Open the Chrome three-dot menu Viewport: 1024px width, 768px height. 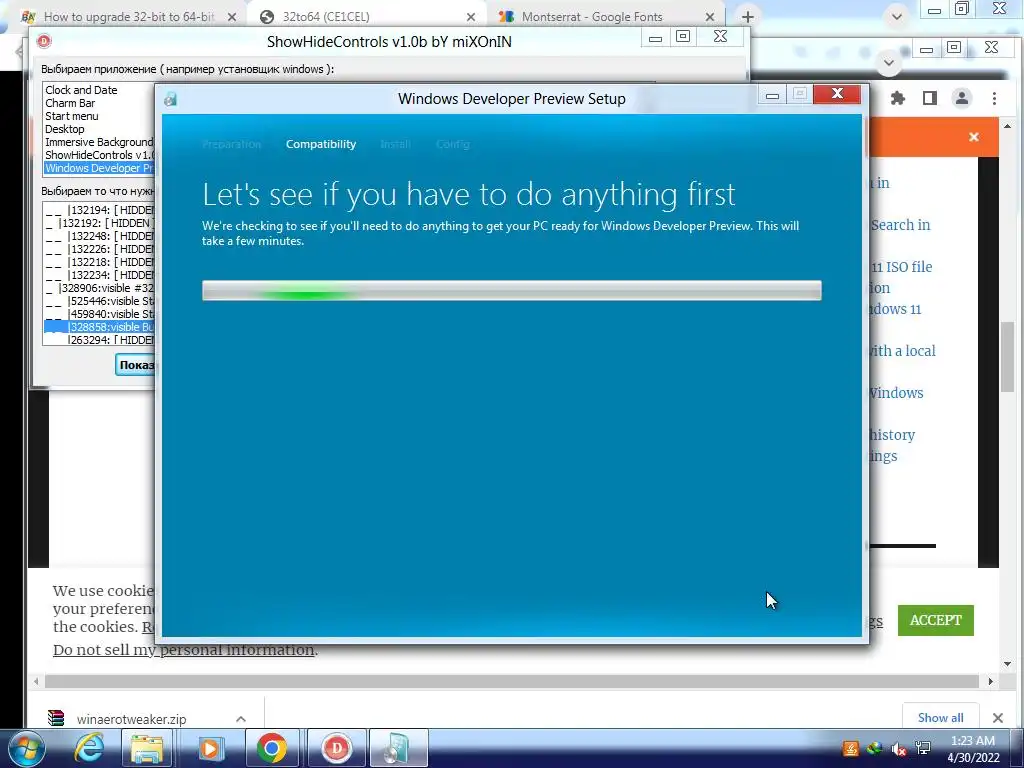[x=994, y=98]
